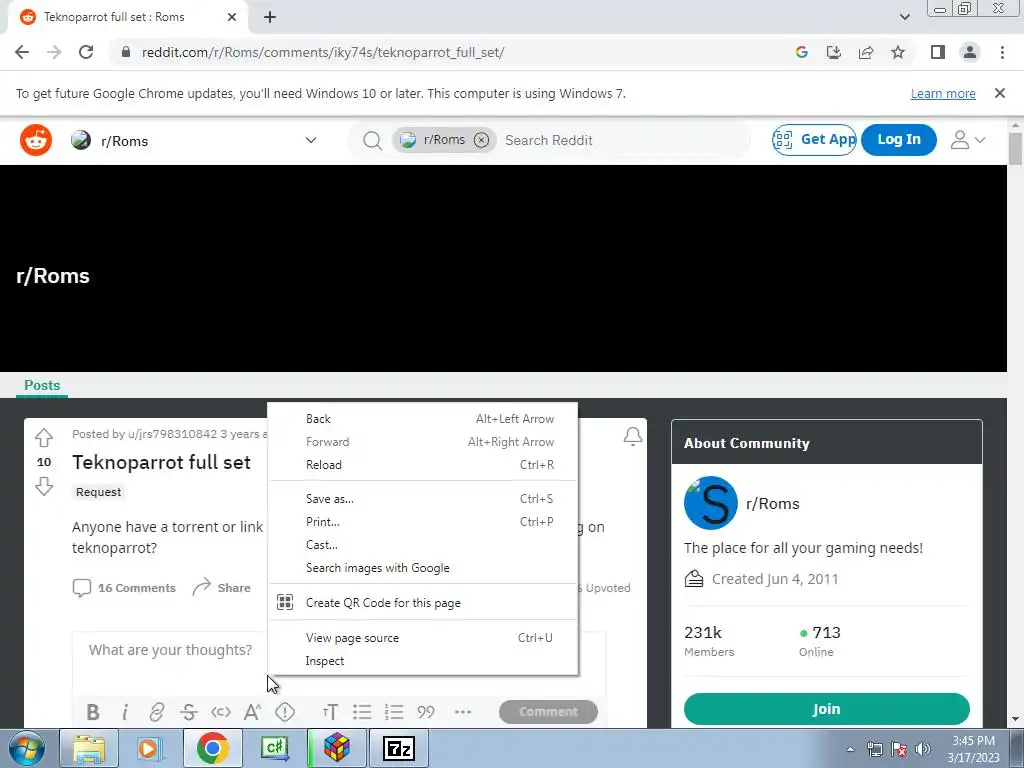Apply strikethrough in comment editor
Viewport: 1024px width, 768px height.
(x=189, y=712)
